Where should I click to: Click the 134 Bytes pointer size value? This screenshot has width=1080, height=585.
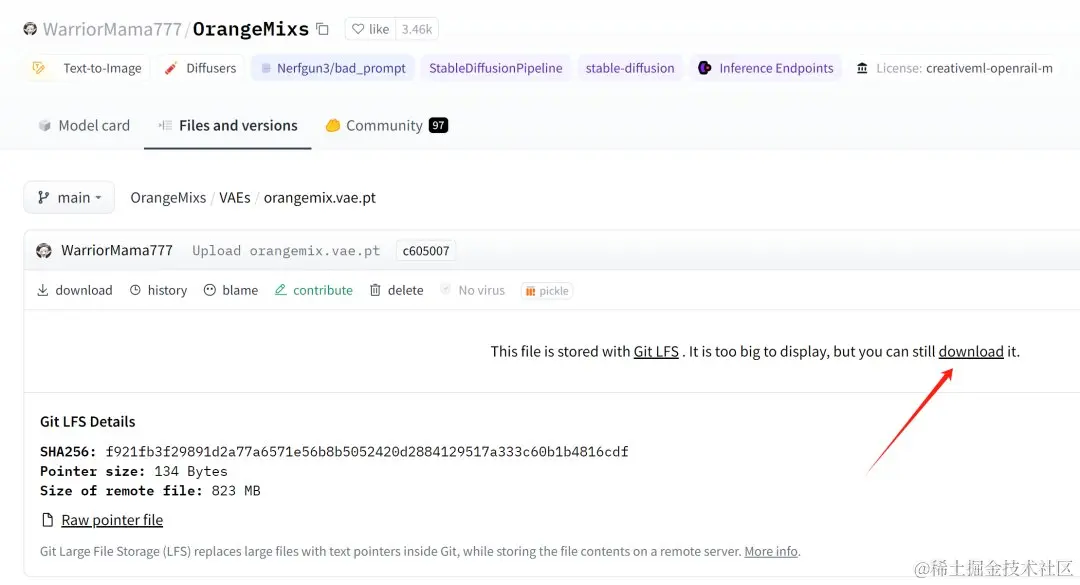[191, 471]
